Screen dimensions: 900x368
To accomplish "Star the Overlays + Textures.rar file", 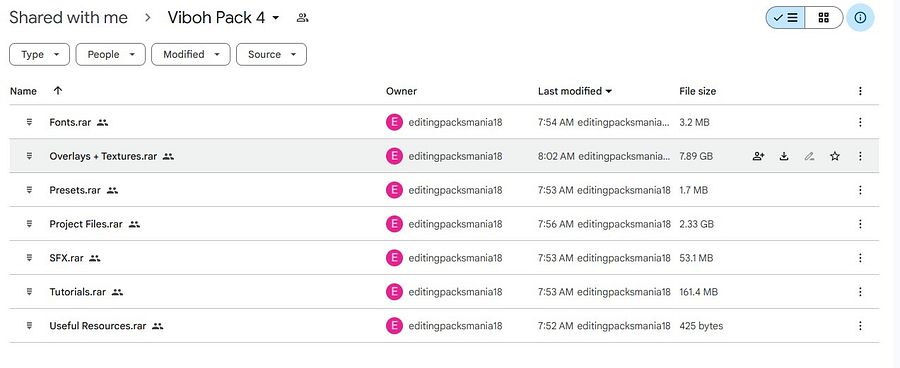I will pos(835,156).
